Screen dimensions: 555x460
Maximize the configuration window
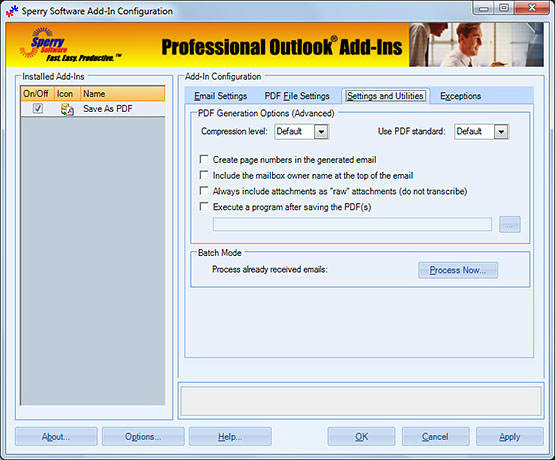point(504,8)
